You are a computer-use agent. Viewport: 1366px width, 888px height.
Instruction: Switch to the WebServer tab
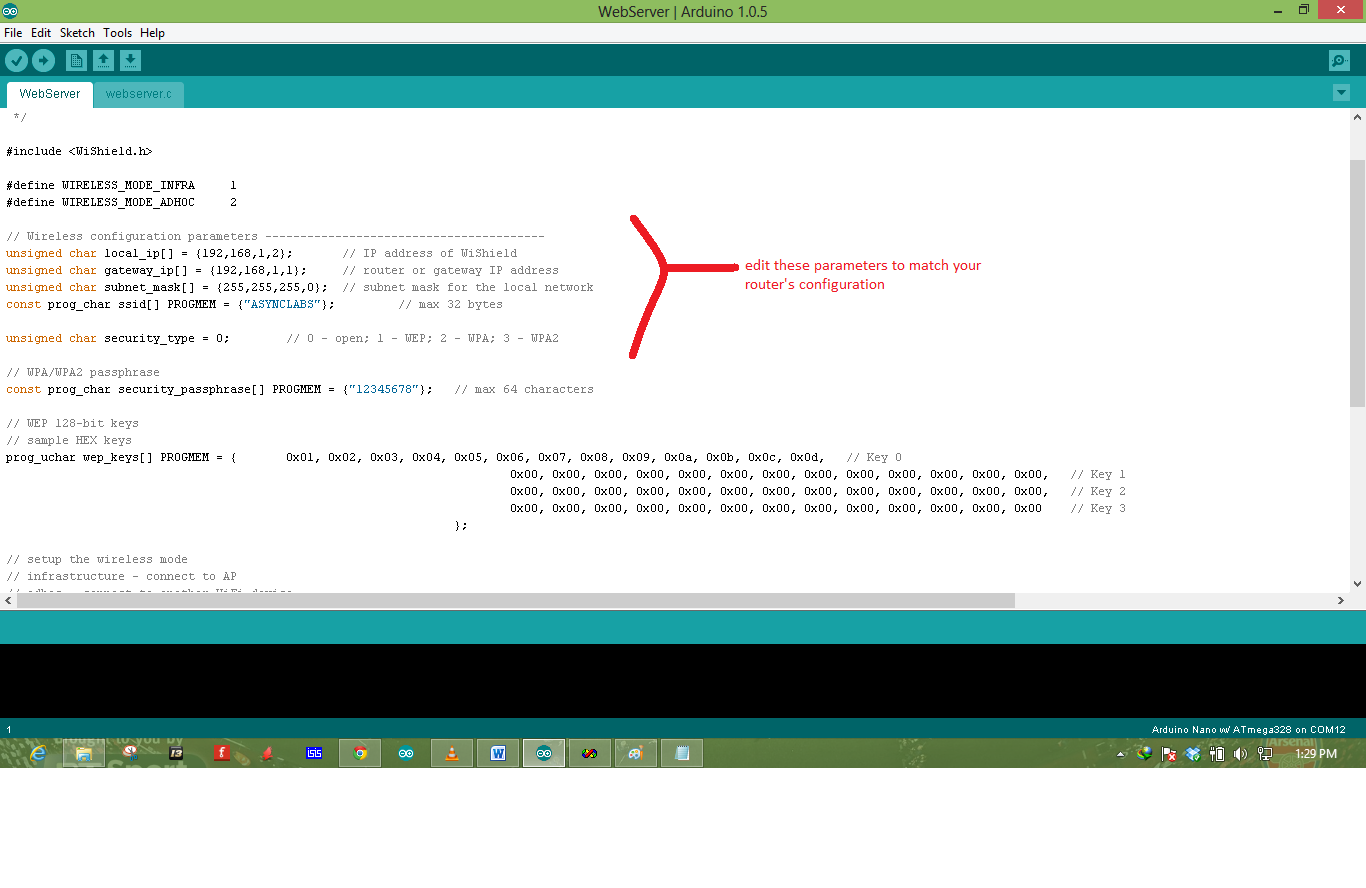[x=50, y=94]
